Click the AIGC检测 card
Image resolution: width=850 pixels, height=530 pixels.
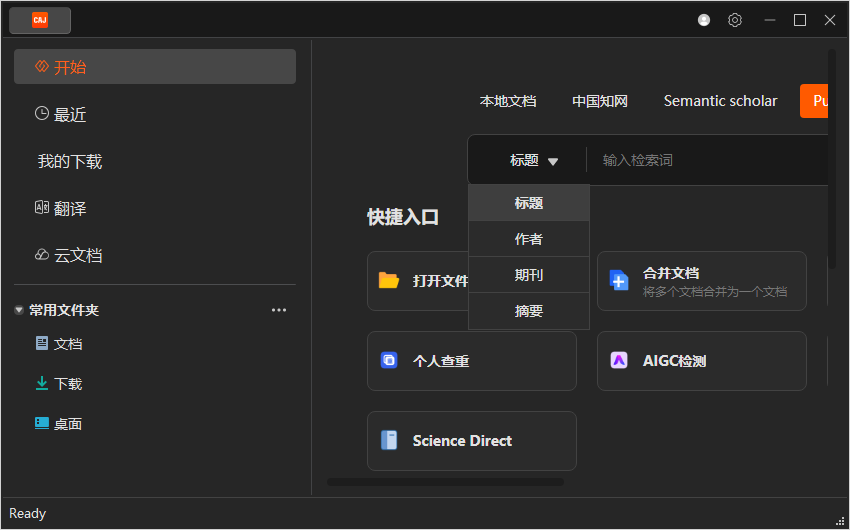coord(701,361)
